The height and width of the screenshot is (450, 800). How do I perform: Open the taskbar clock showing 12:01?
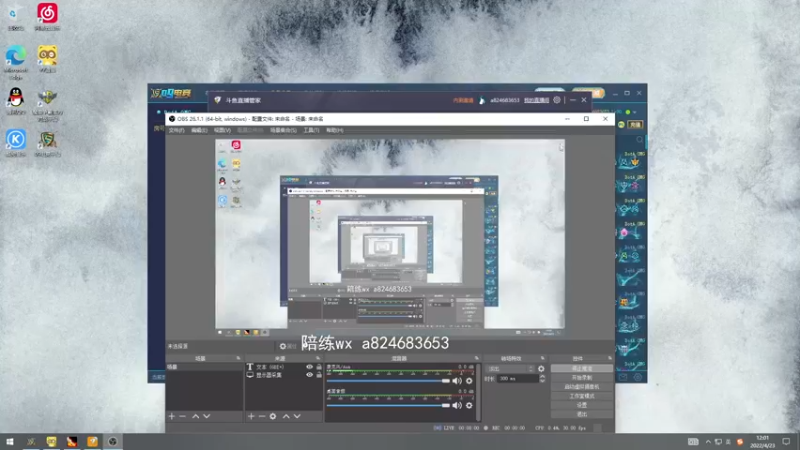(762, 441)
